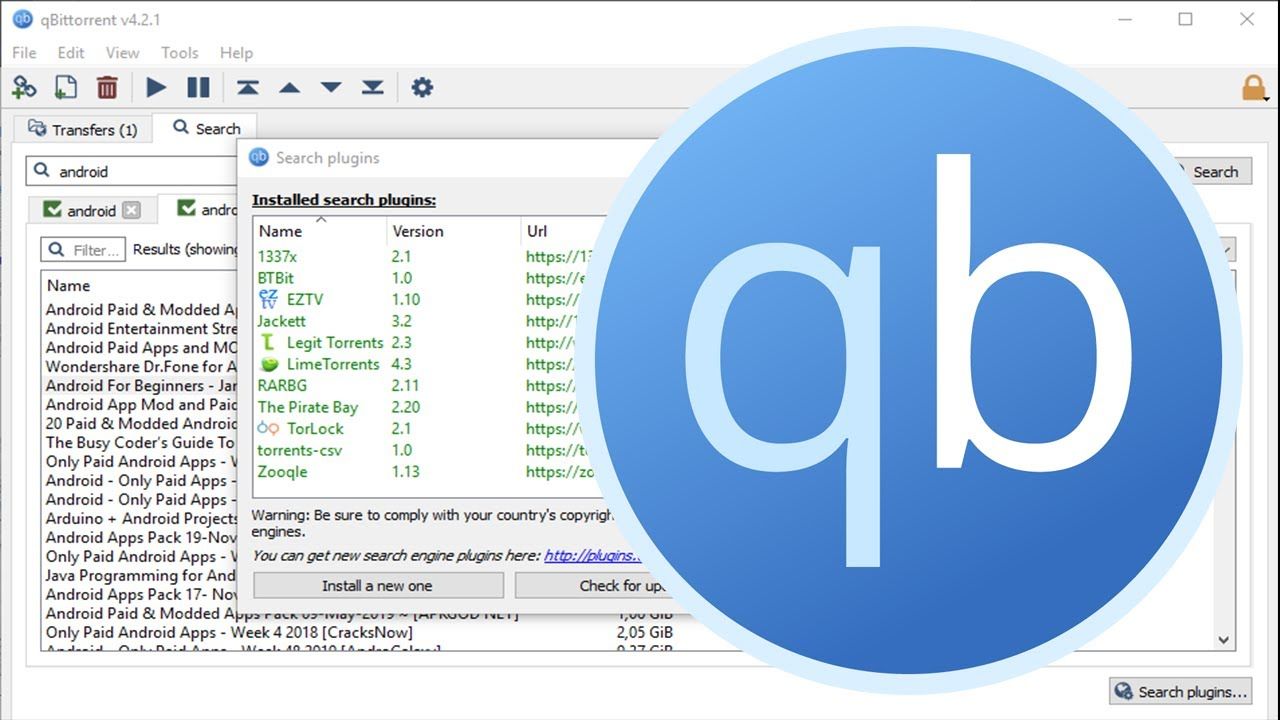The width and height of the screenshot is (1280, 720).
Task: Select Android Entertainment Stream result
Action: point(141,328)
